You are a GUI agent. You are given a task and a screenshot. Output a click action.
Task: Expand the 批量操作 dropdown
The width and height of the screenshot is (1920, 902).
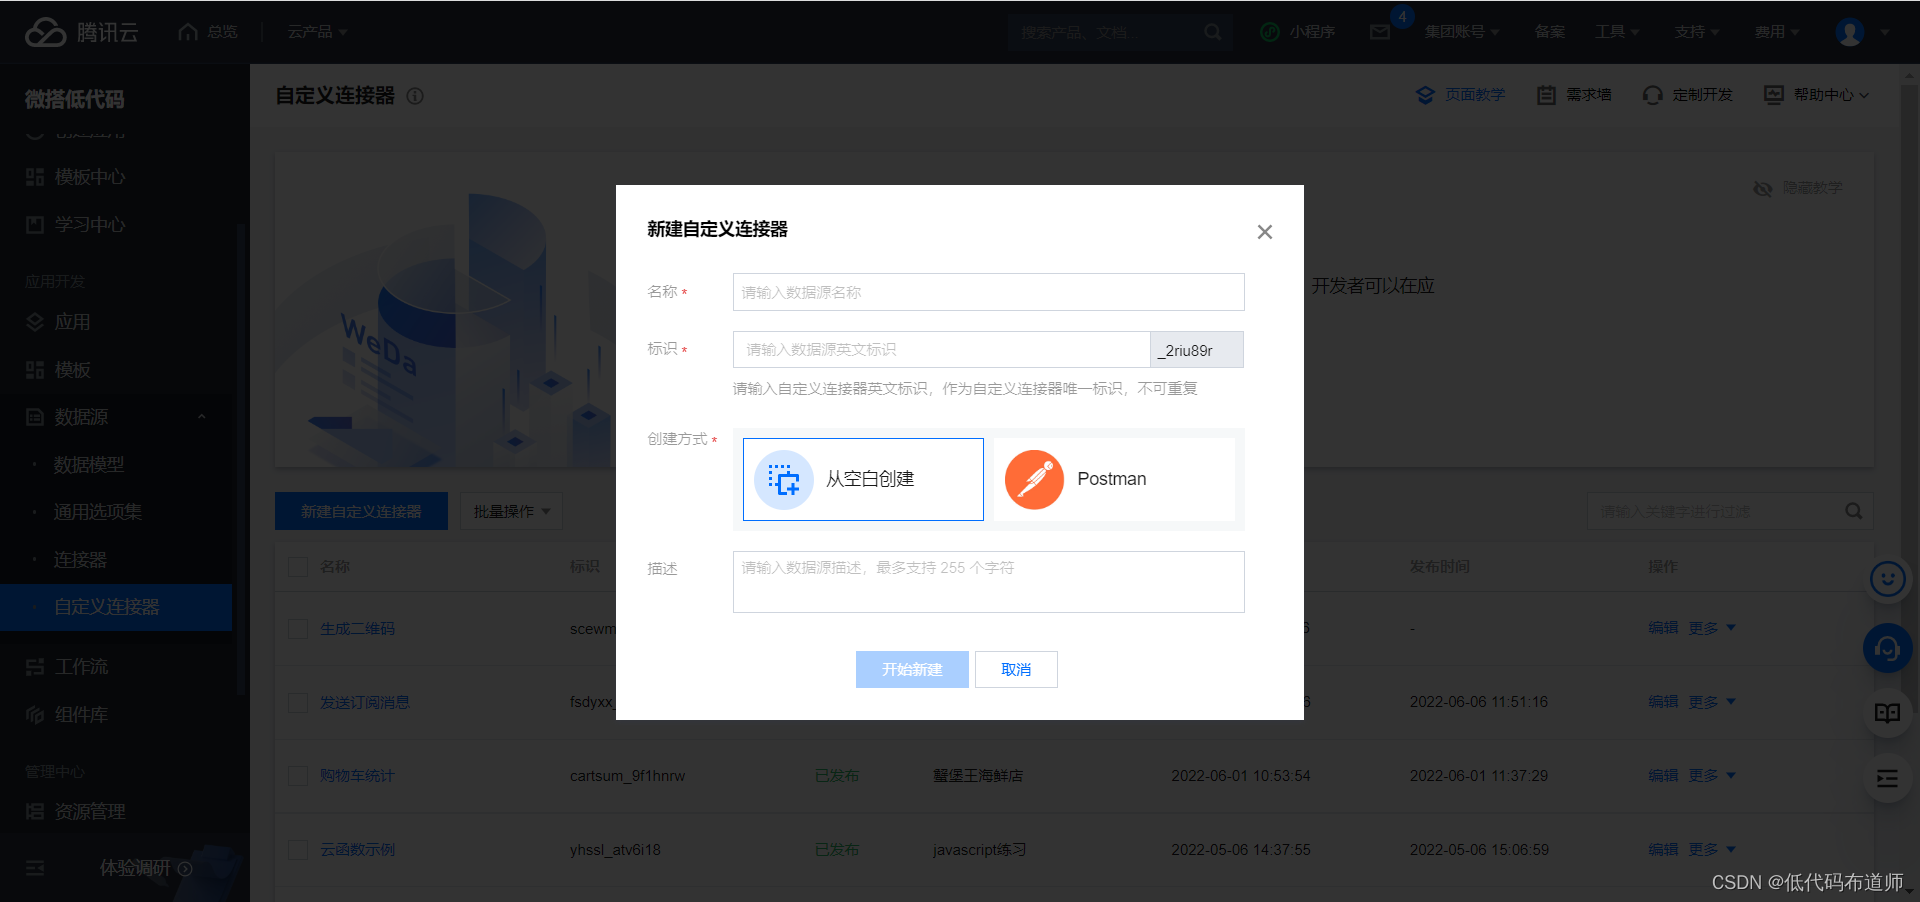tap(511, 511)
